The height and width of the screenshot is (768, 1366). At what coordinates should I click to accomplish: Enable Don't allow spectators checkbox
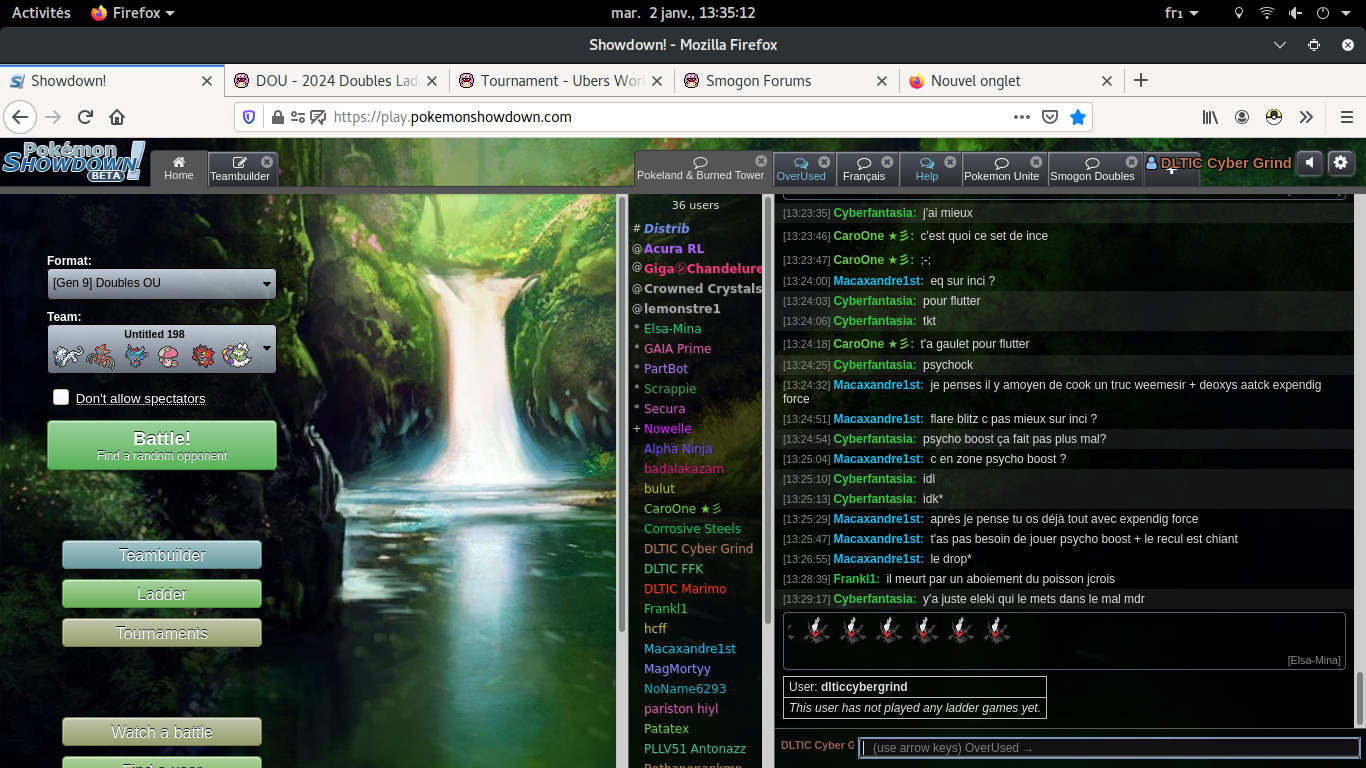[61, 398]
